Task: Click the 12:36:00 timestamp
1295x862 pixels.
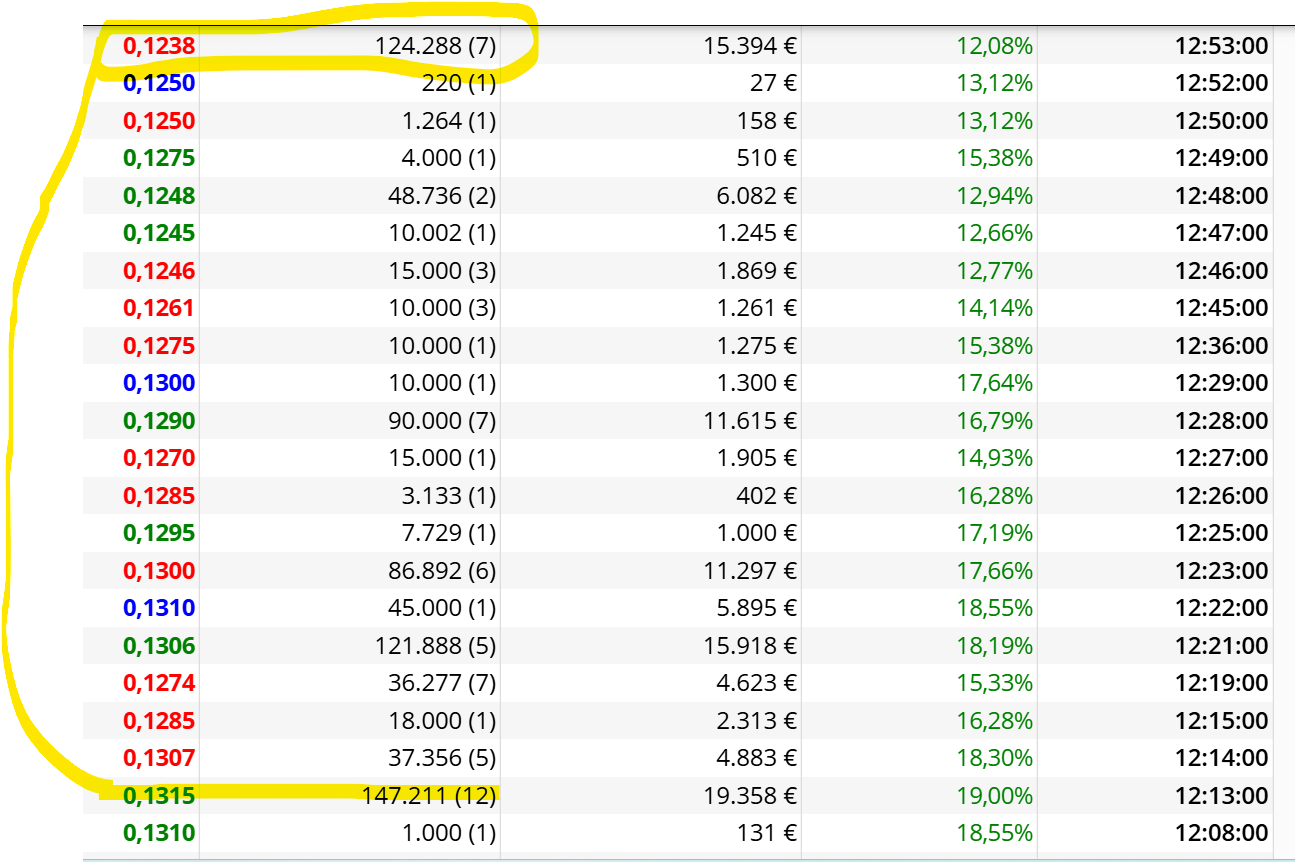Action: pos(1221,346)
